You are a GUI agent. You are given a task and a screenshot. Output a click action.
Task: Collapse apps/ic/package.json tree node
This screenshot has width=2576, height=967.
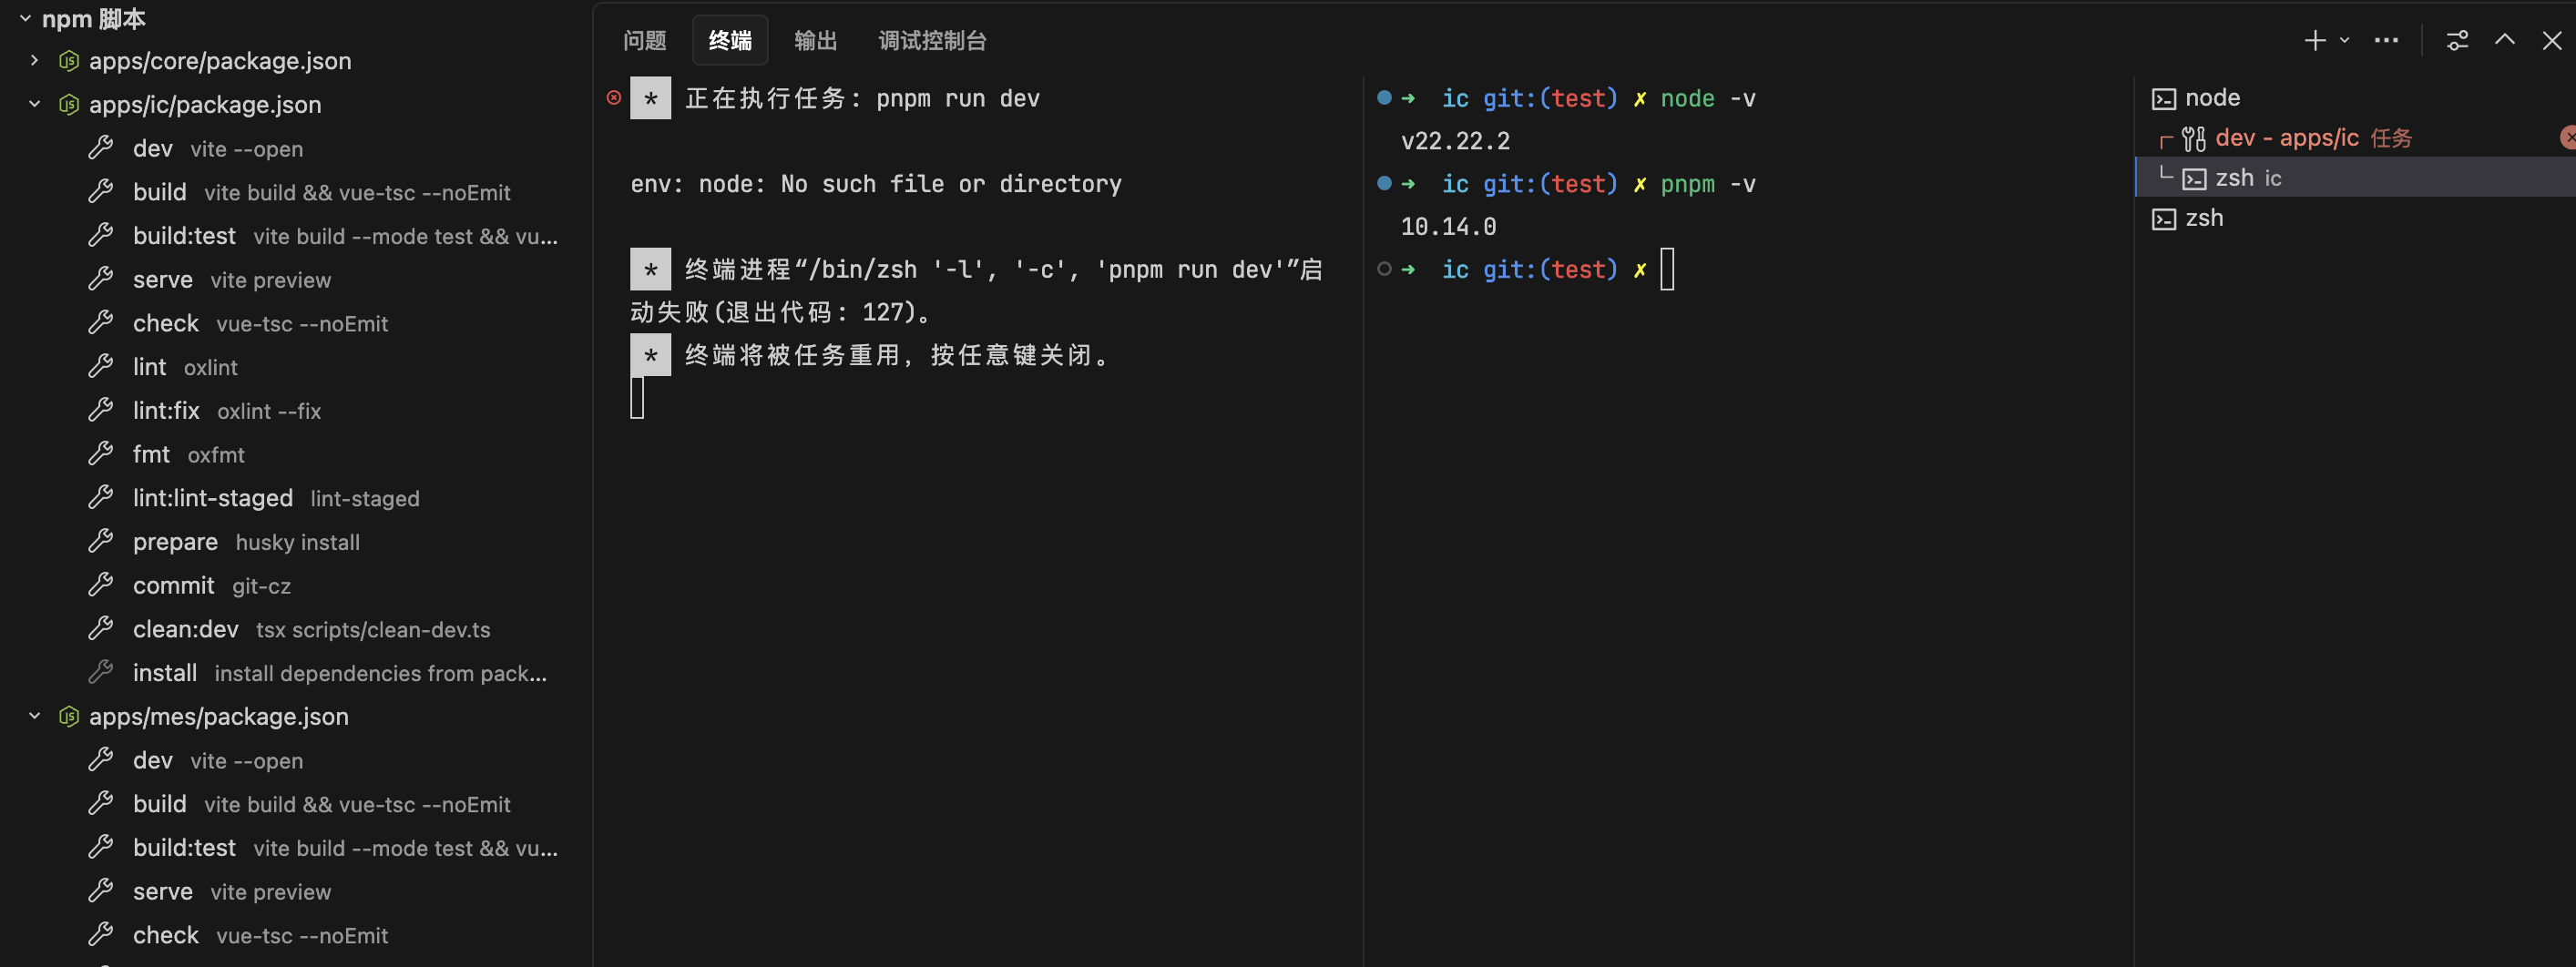point(34,104)
